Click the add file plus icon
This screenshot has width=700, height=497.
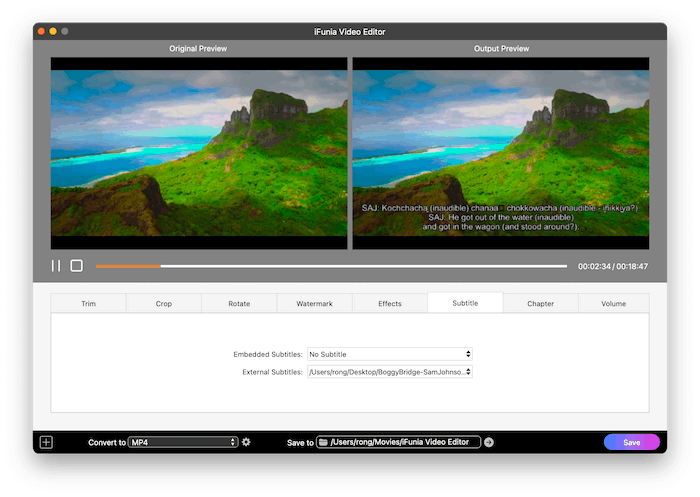(46, 442)
